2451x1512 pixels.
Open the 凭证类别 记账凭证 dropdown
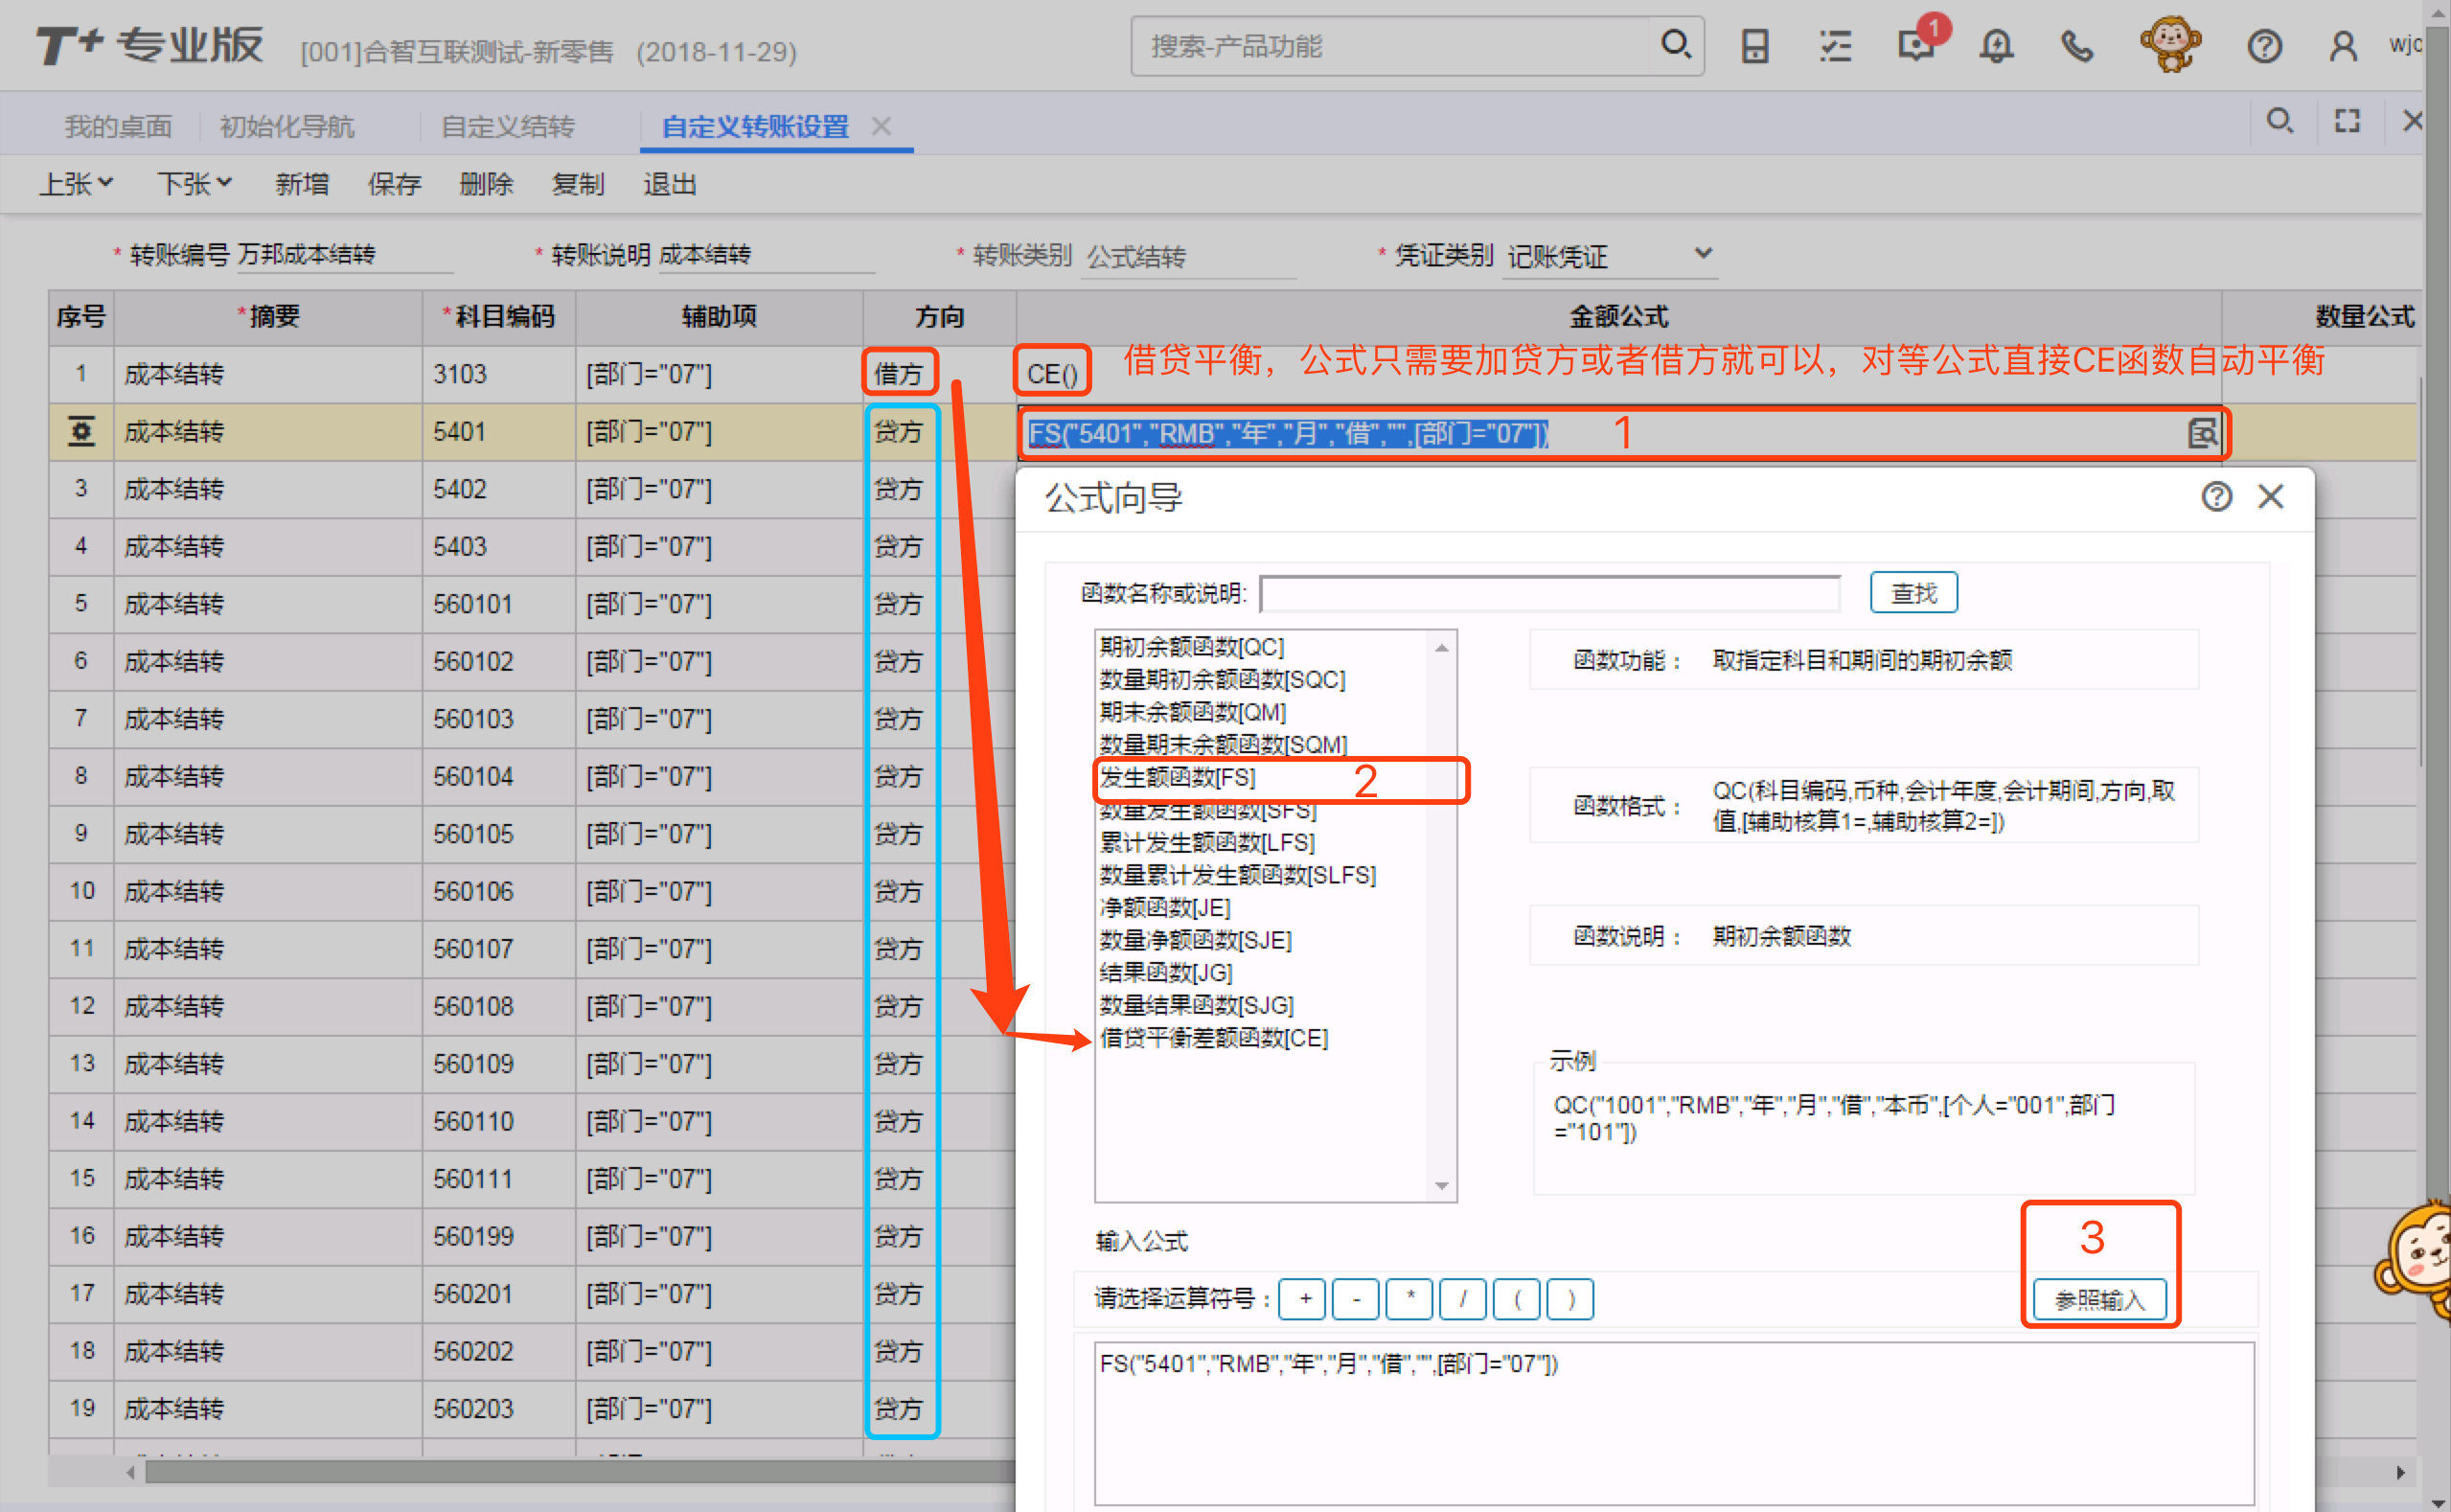pyautogui.click(x=1610, y=256)
